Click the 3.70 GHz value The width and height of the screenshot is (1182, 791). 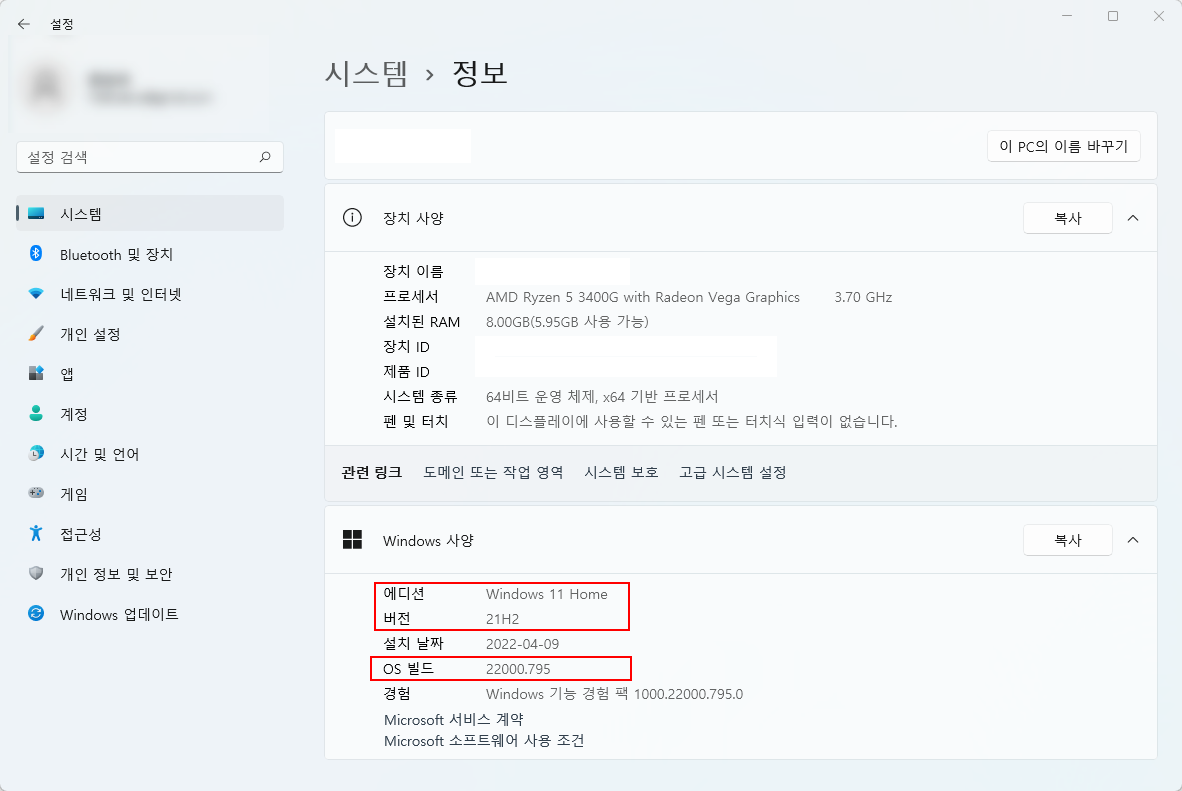pyautogui.click(x=863, y=297)
